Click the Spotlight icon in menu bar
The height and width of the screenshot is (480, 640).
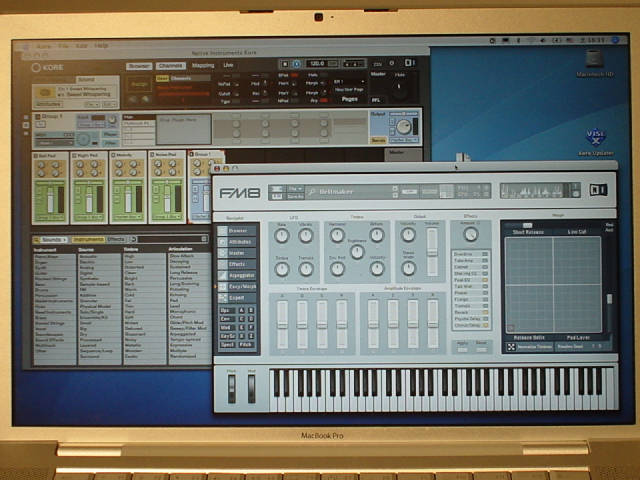tap(615, 40)
